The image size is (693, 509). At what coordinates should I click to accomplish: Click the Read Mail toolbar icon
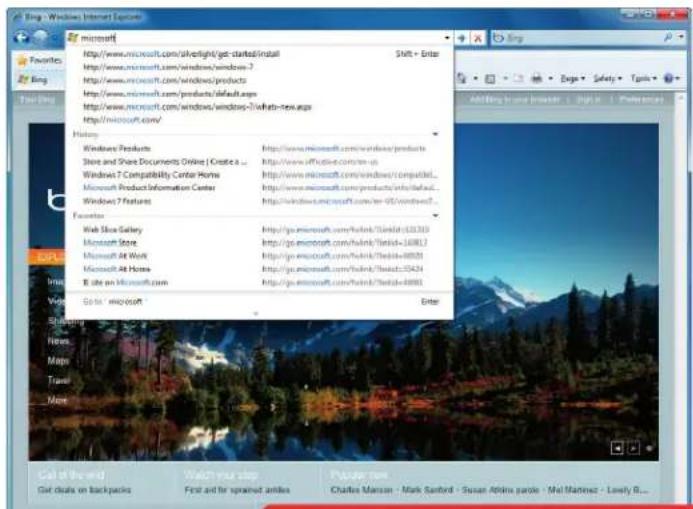(x=518, y=79)
